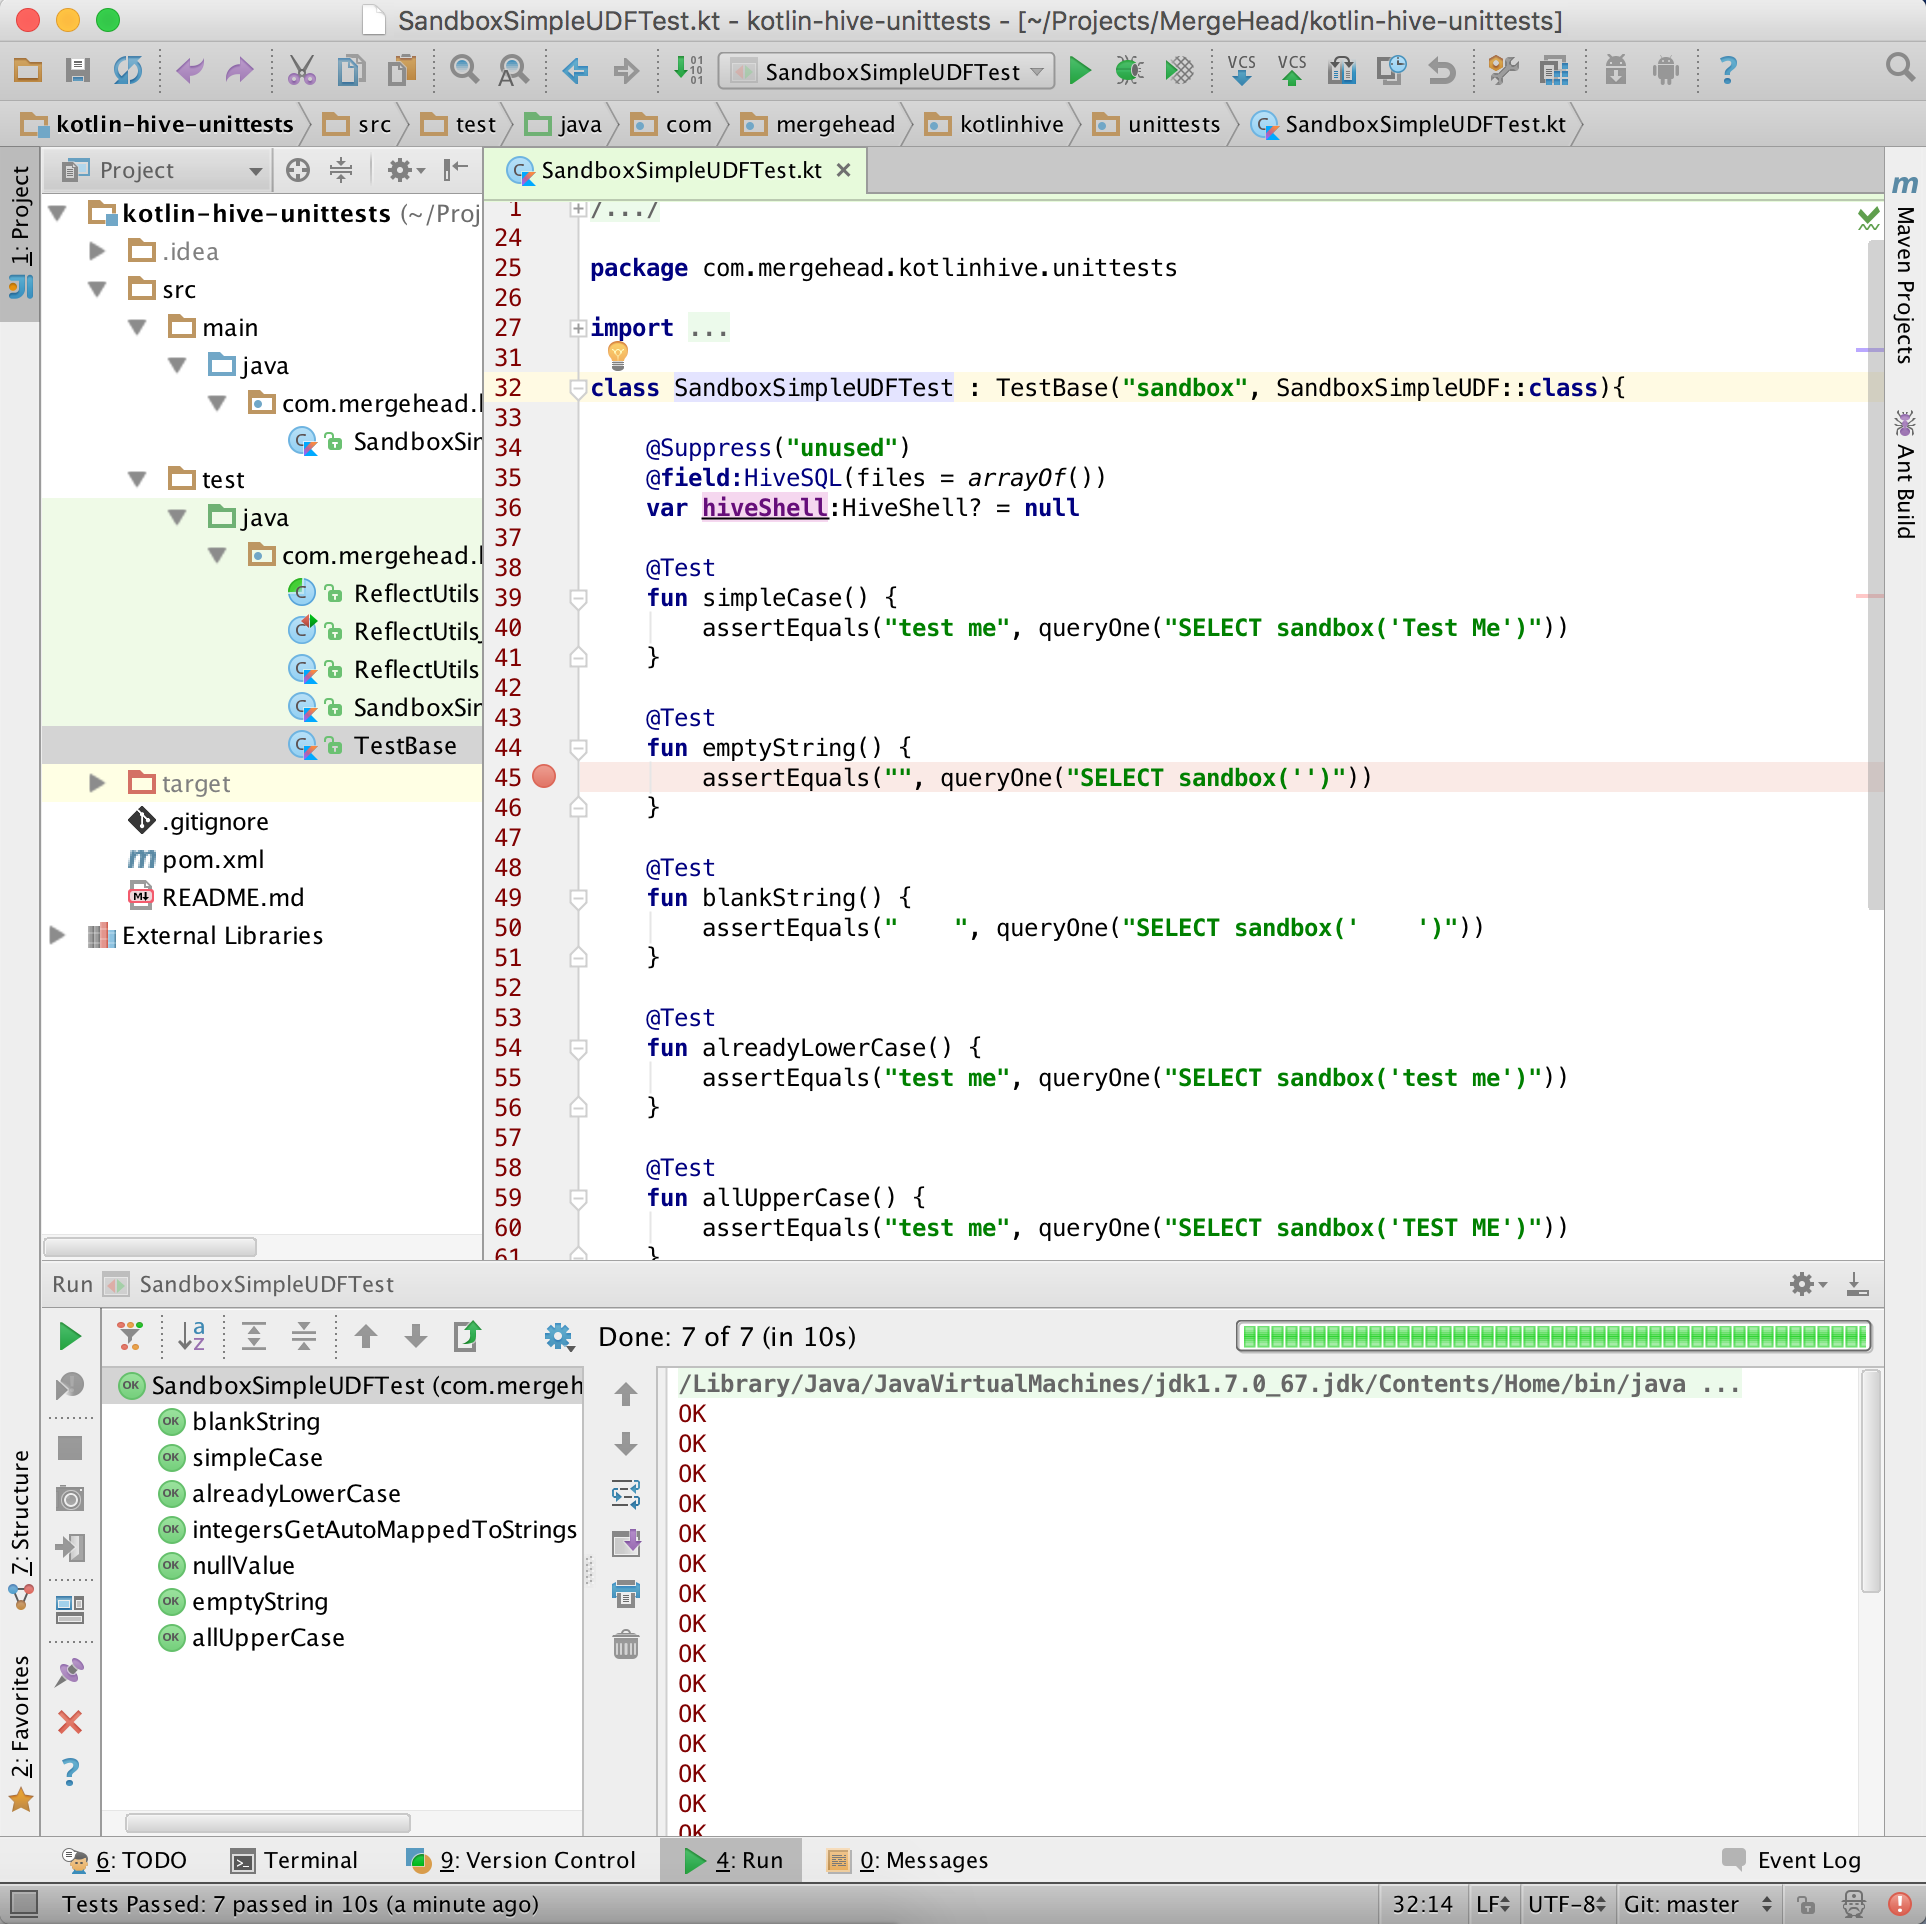Screen dimensions: 1926x1924
Task: Open the Terminal tool window tab
Action: [x=294, y=1861]
